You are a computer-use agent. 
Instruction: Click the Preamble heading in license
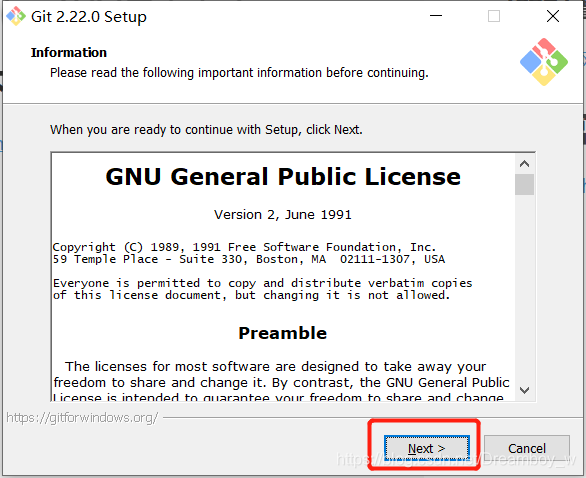283,333
